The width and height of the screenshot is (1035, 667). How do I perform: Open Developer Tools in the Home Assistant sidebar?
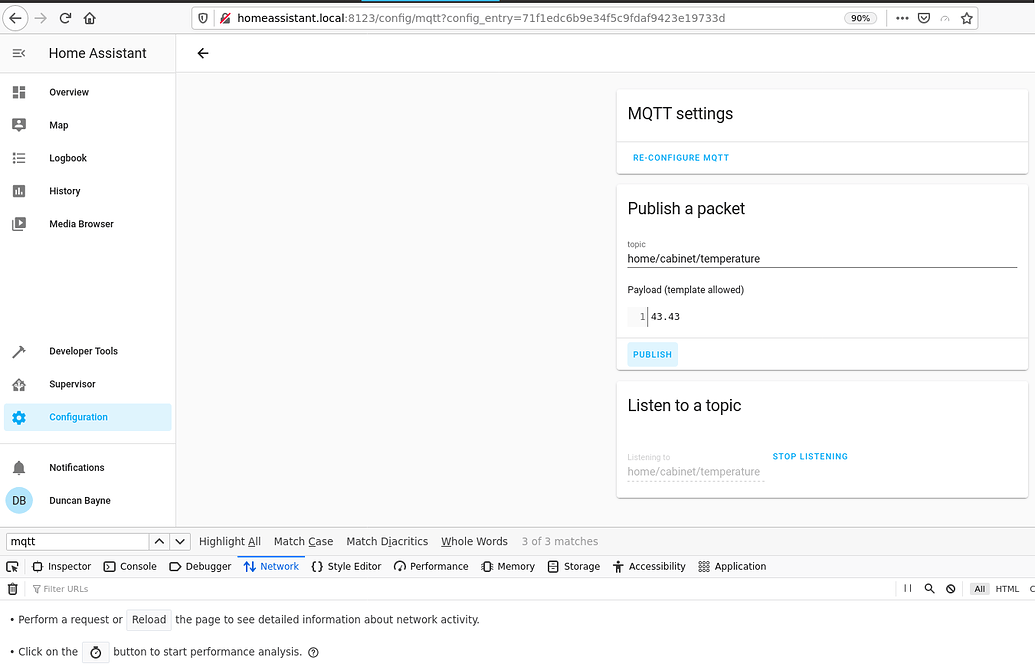tap(82, 351)
